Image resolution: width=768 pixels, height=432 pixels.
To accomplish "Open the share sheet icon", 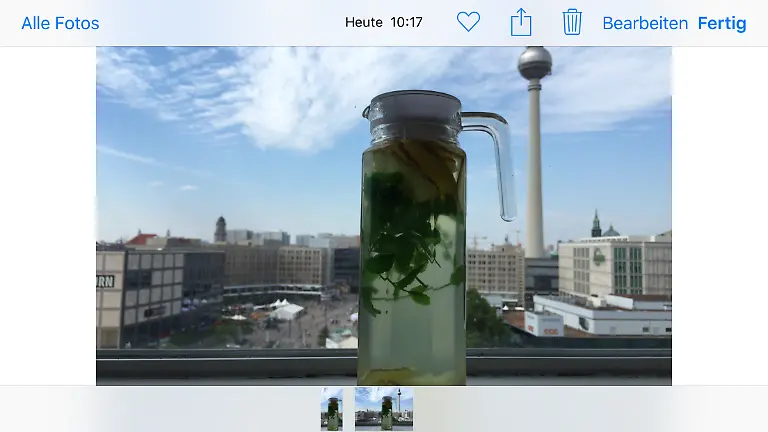I will (x=521, y=22).
